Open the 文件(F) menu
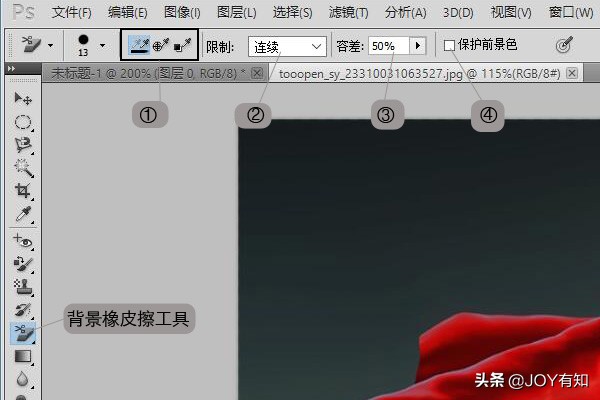Screen dimensions: 600x400 click(x=72, y=13)
